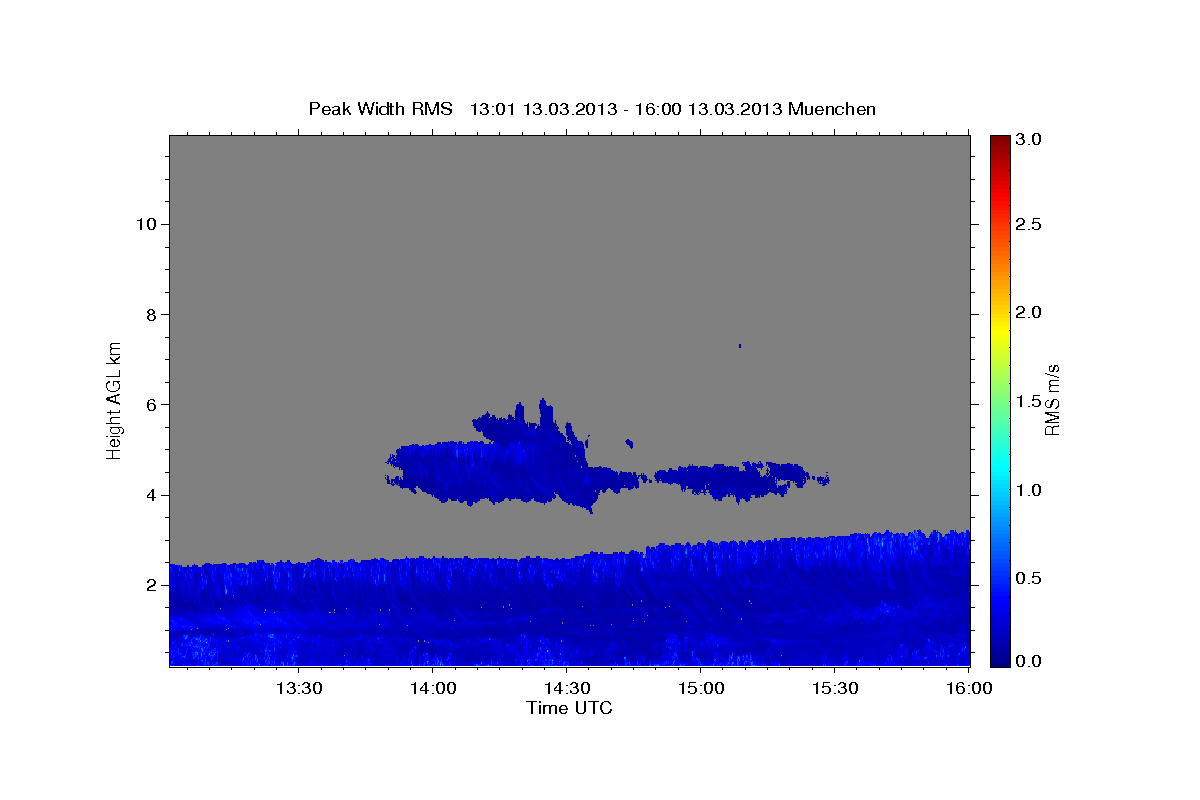Click the height tick label 2

click(x=150, y=585)
